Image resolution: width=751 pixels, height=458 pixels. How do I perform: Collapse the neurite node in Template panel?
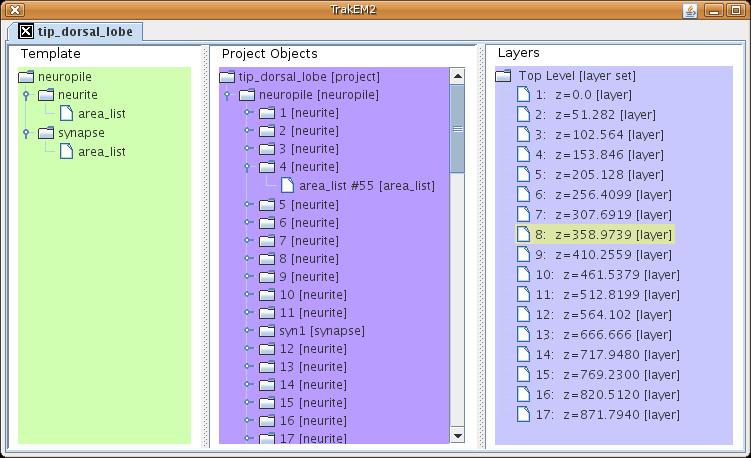tap(27, 96)
